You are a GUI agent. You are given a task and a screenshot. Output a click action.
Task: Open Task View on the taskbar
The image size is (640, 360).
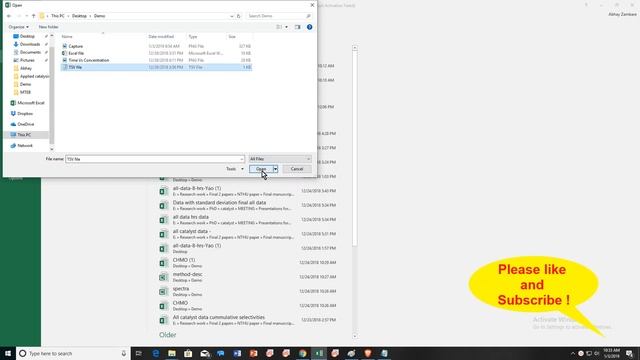coord(139,353)
